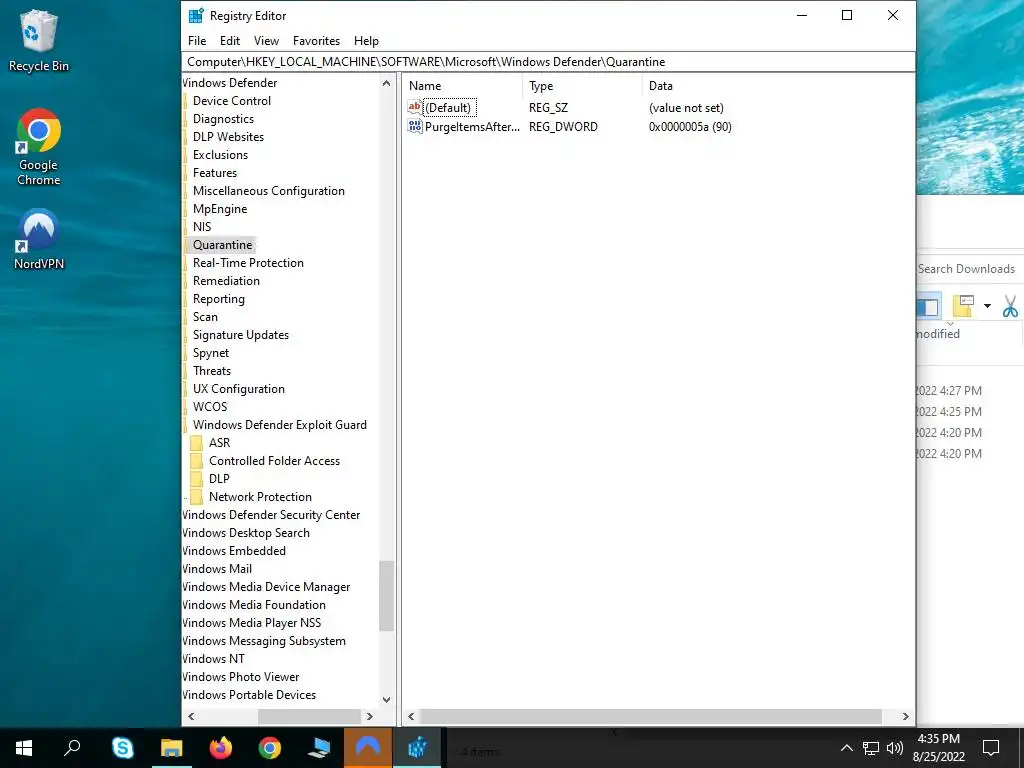This screenshot has width=1024, height=768.
Task: Click the network tray icon
Action: 871,748
